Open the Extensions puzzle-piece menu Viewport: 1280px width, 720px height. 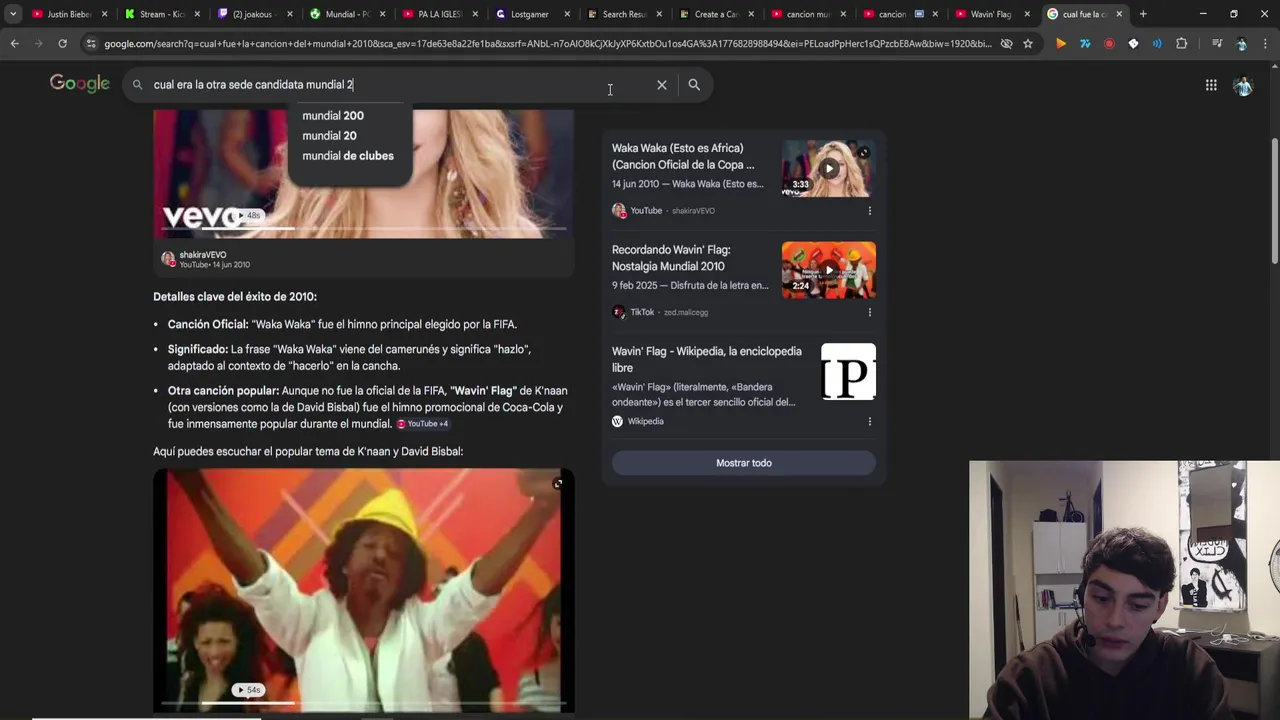coord(1182,44)
